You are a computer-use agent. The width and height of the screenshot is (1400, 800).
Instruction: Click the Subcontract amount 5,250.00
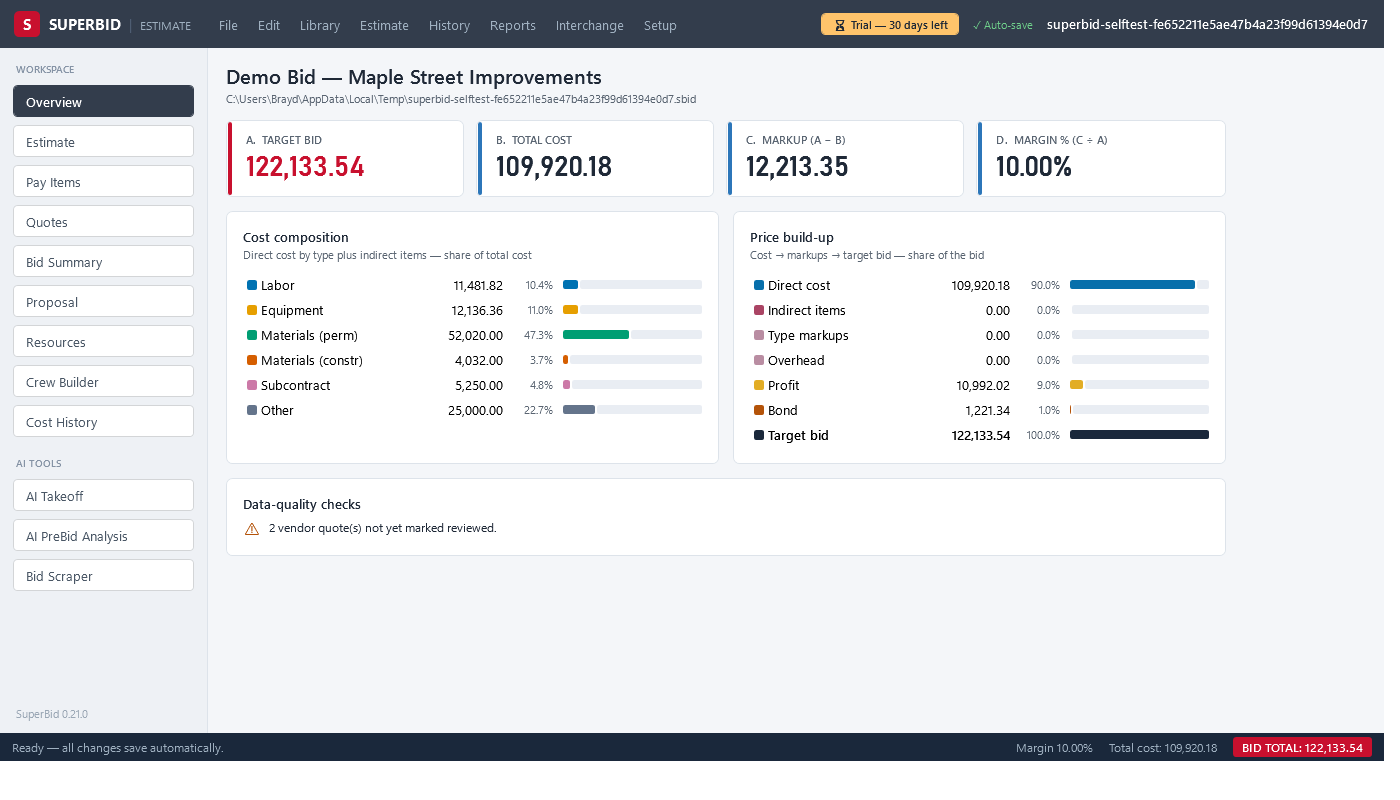tap(481, 385)
